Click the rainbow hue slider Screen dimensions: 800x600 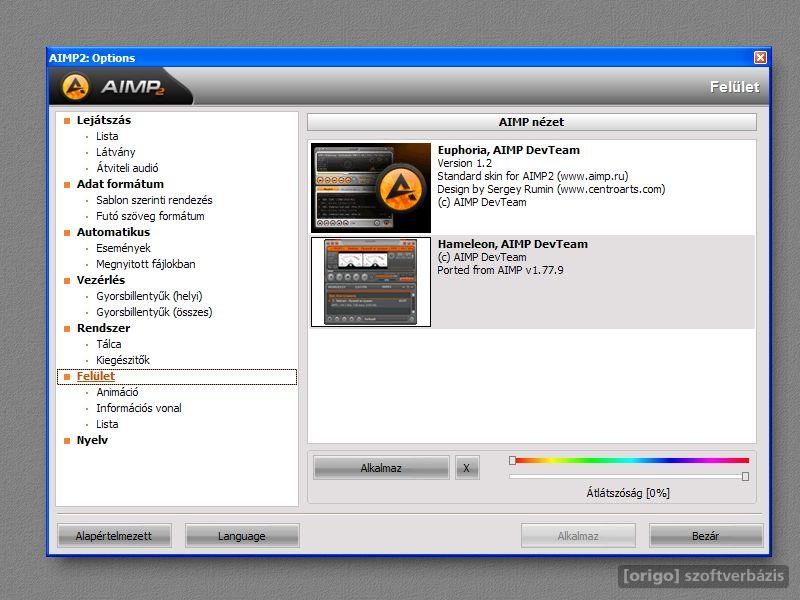[629, 460]
